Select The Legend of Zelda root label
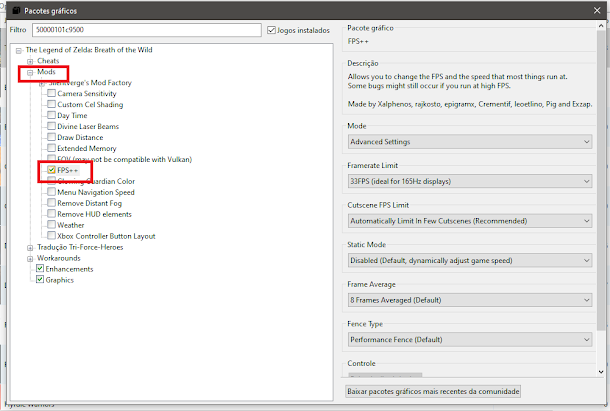 (x=89, y=50)
